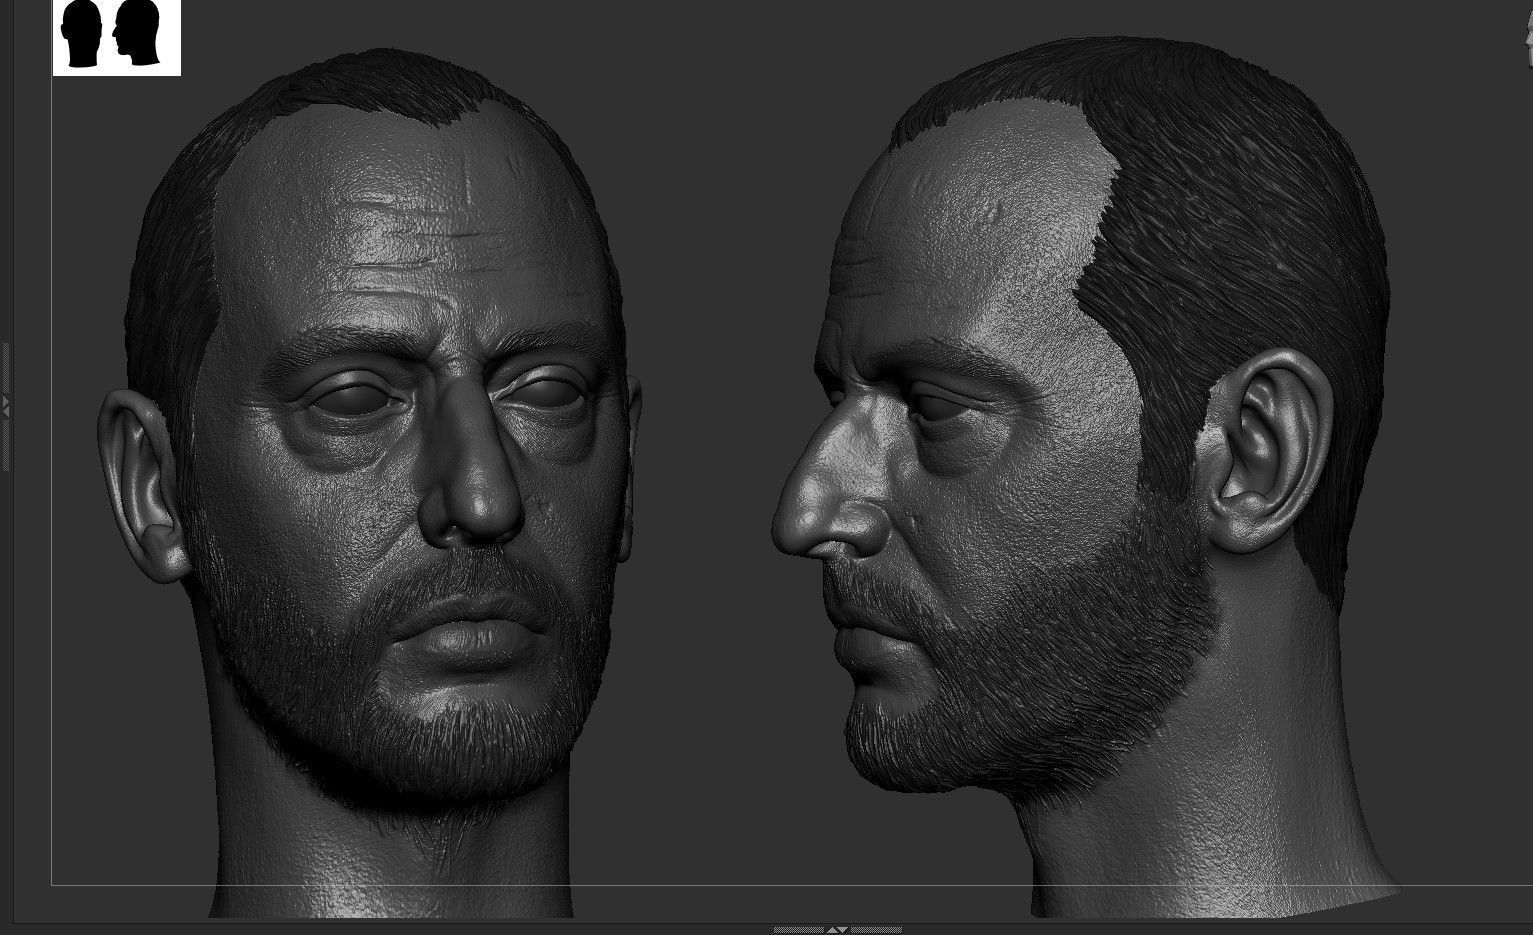Click the left segment of the bottom scrollbar strip

[800, 929]
